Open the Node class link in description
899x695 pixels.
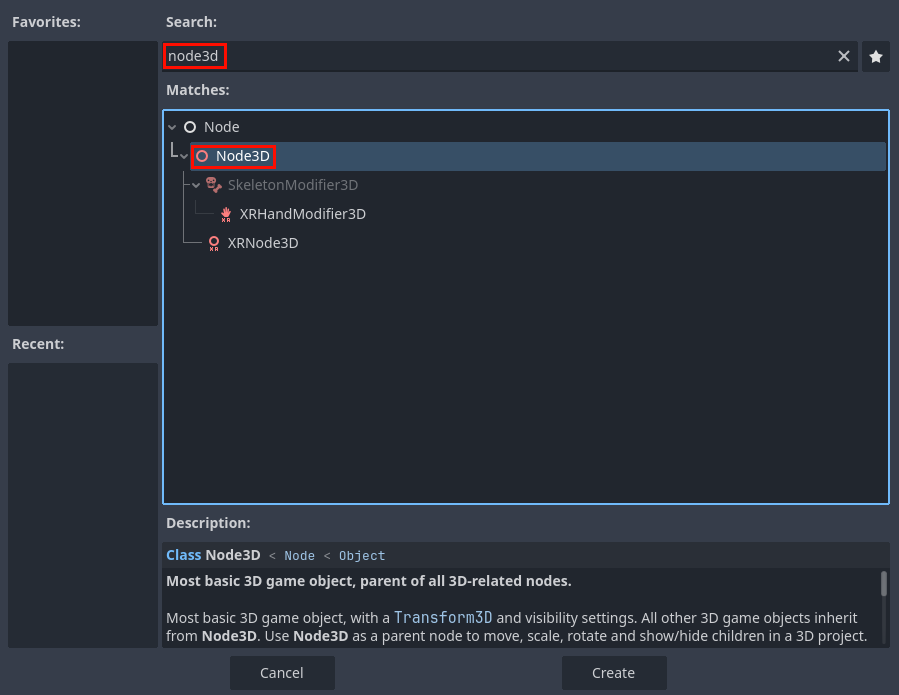click(299, 556)
